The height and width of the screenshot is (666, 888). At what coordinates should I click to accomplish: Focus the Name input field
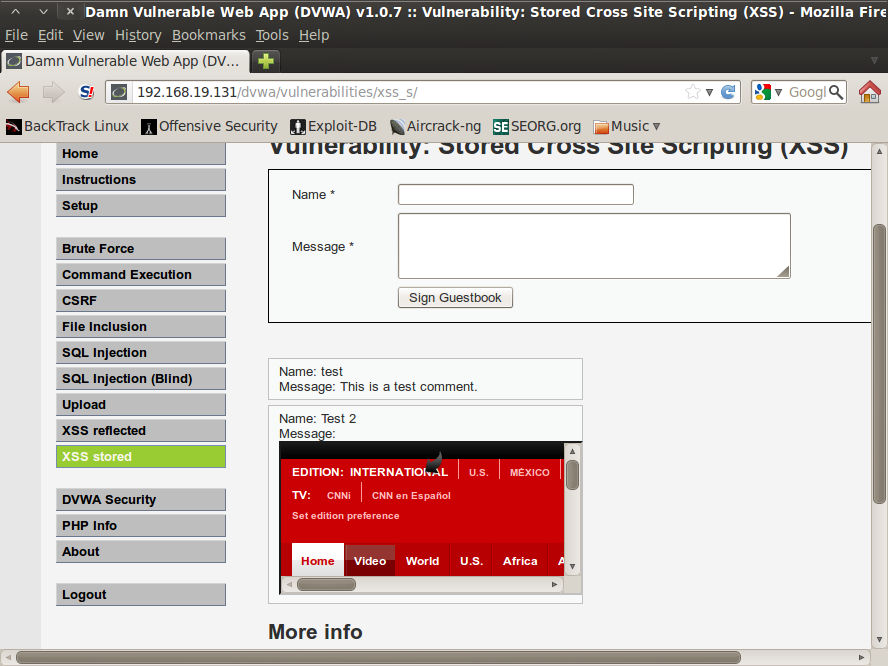(515, 194)
